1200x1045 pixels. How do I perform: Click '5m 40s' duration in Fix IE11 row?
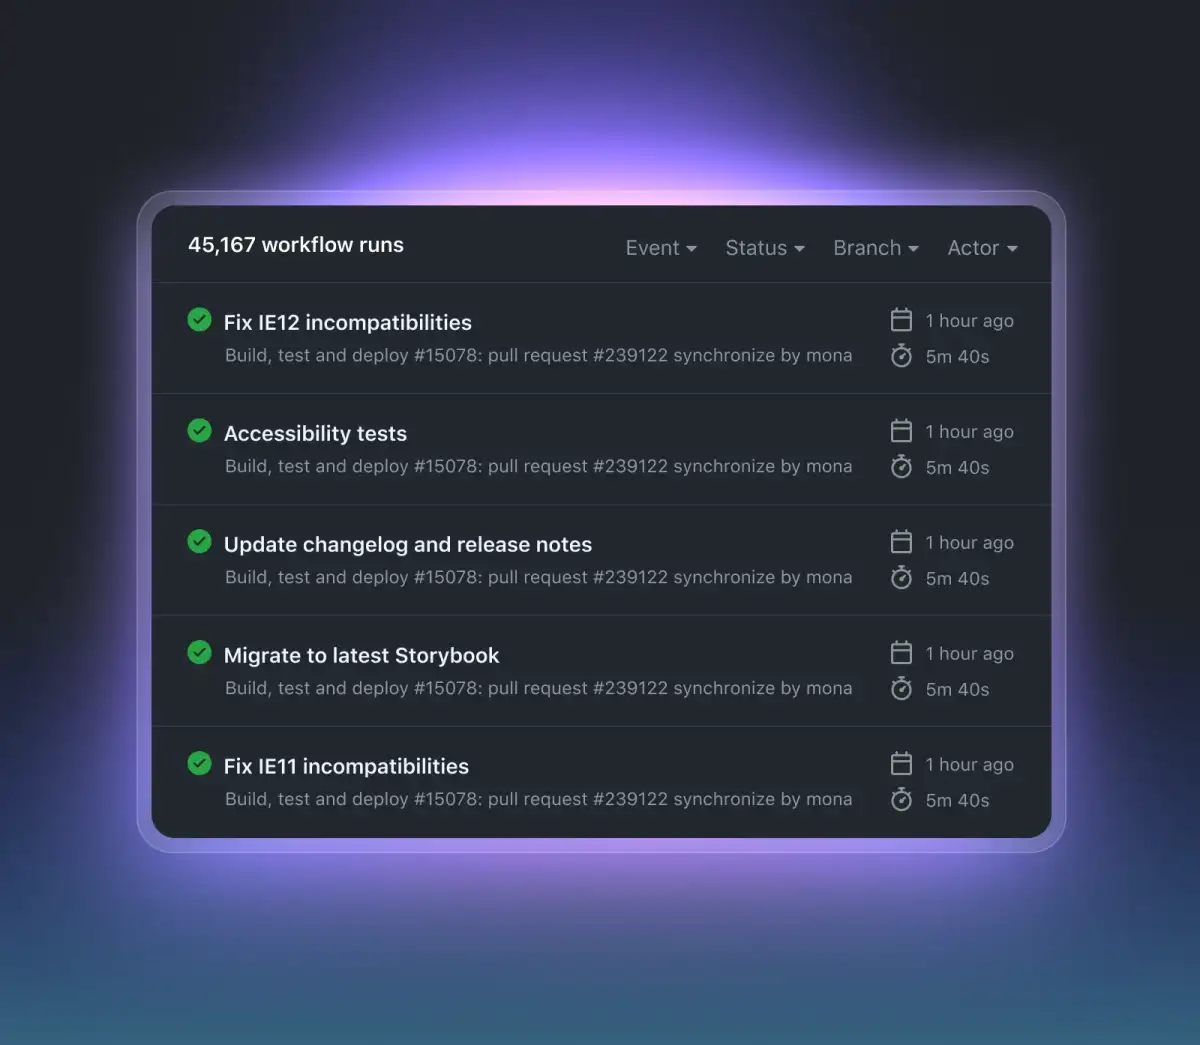[957, 801]
